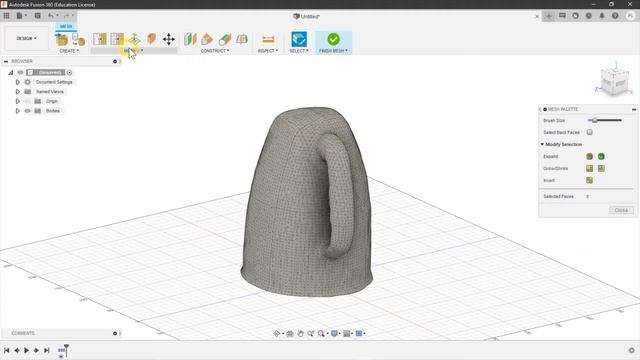640x360 pixels.
Task: Expand Document Settings in browser
Action: click(18, 82)
